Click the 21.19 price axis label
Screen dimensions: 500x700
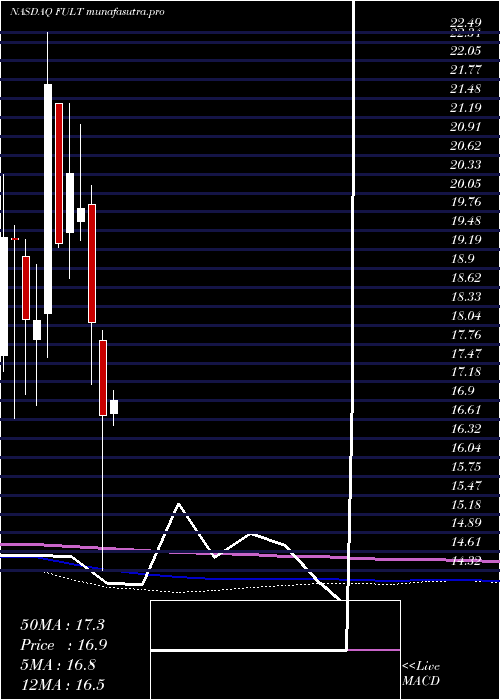point(466,108)
